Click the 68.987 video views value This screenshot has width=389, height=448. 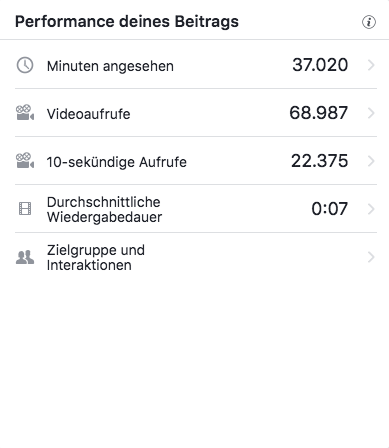coord(319,113)
